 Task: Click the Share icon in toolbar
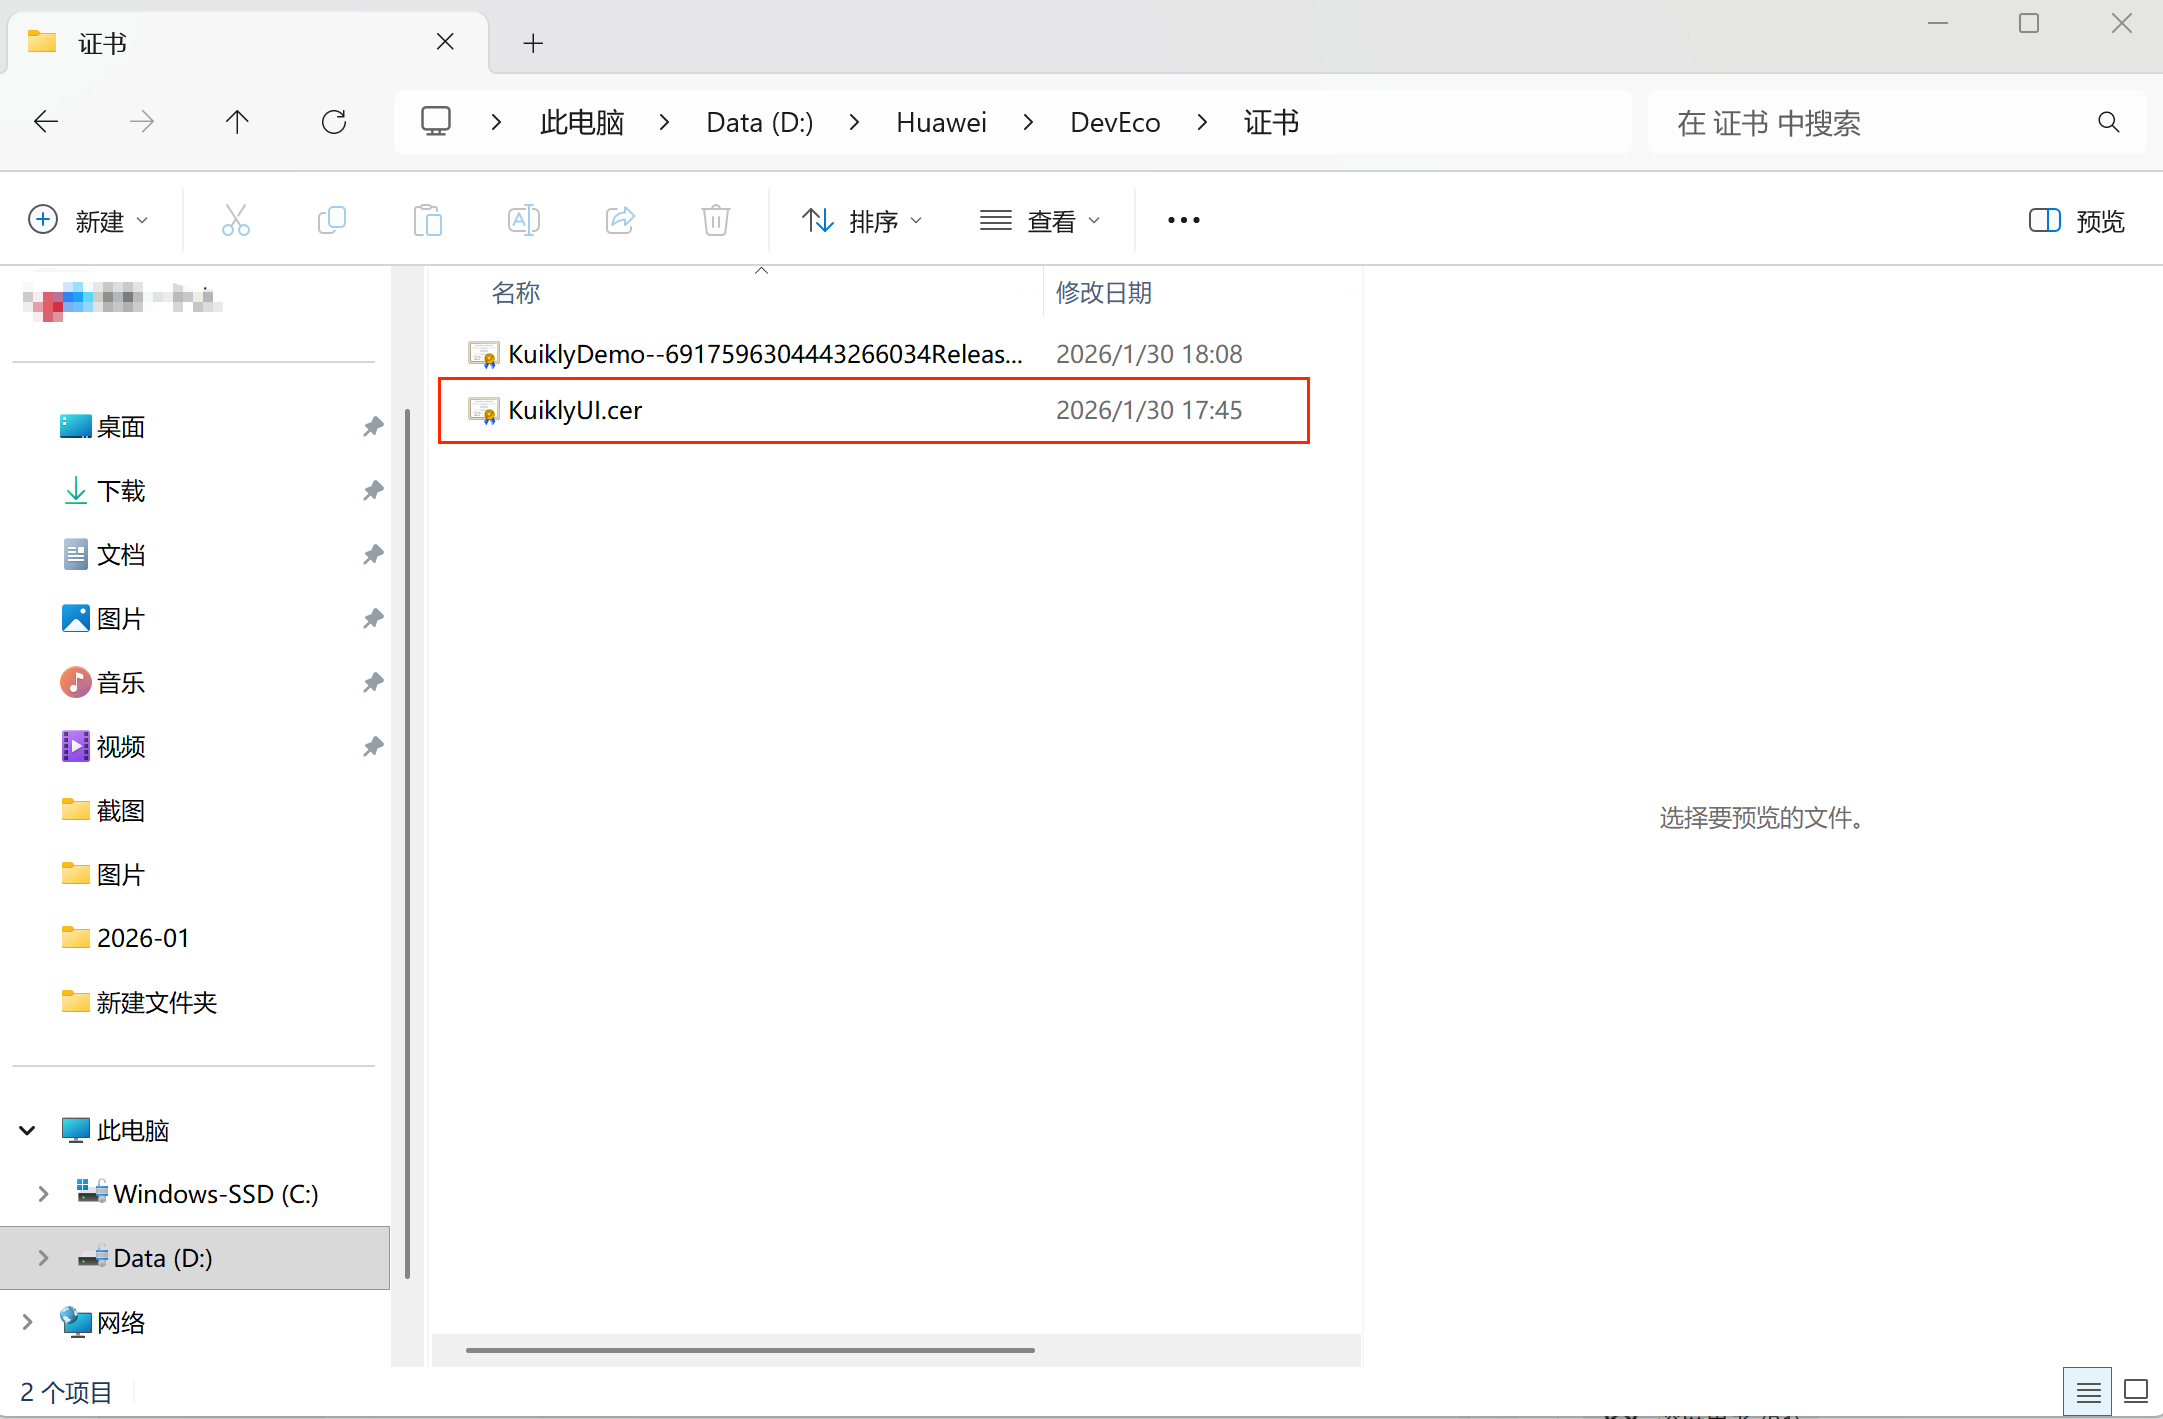(x=620, y=220)
